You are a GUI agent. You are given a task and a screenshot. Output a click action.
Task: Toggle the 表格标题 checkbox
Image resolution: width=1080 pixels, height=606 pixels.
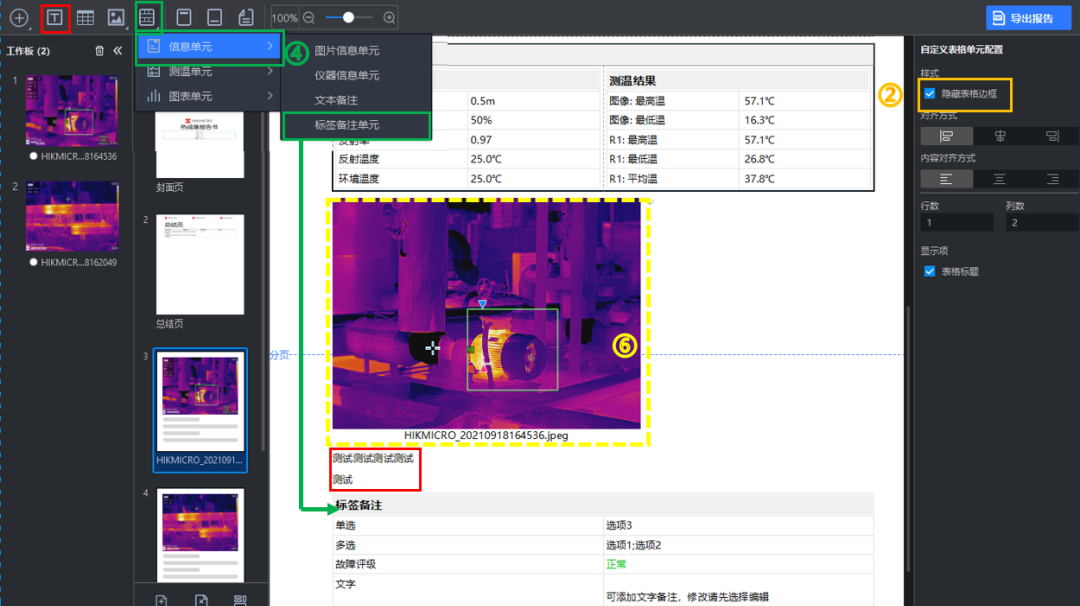pos(930,271)
